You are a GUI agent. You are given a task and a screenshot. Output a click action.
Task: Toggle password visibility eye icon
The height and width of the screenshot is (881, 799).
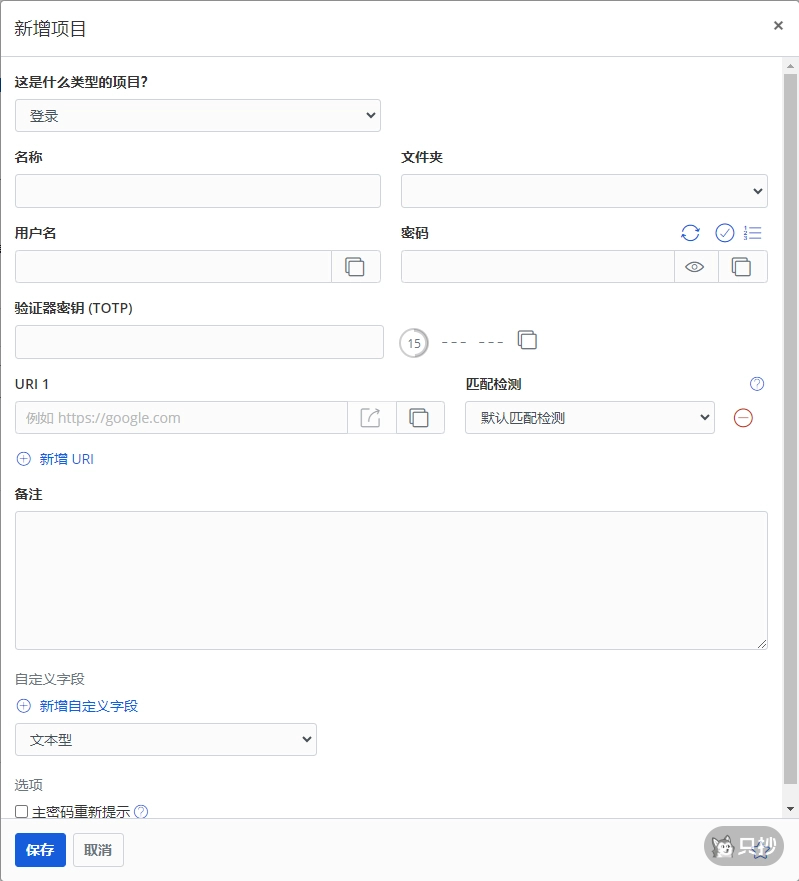pyautogui.click(x=695, y=267)
